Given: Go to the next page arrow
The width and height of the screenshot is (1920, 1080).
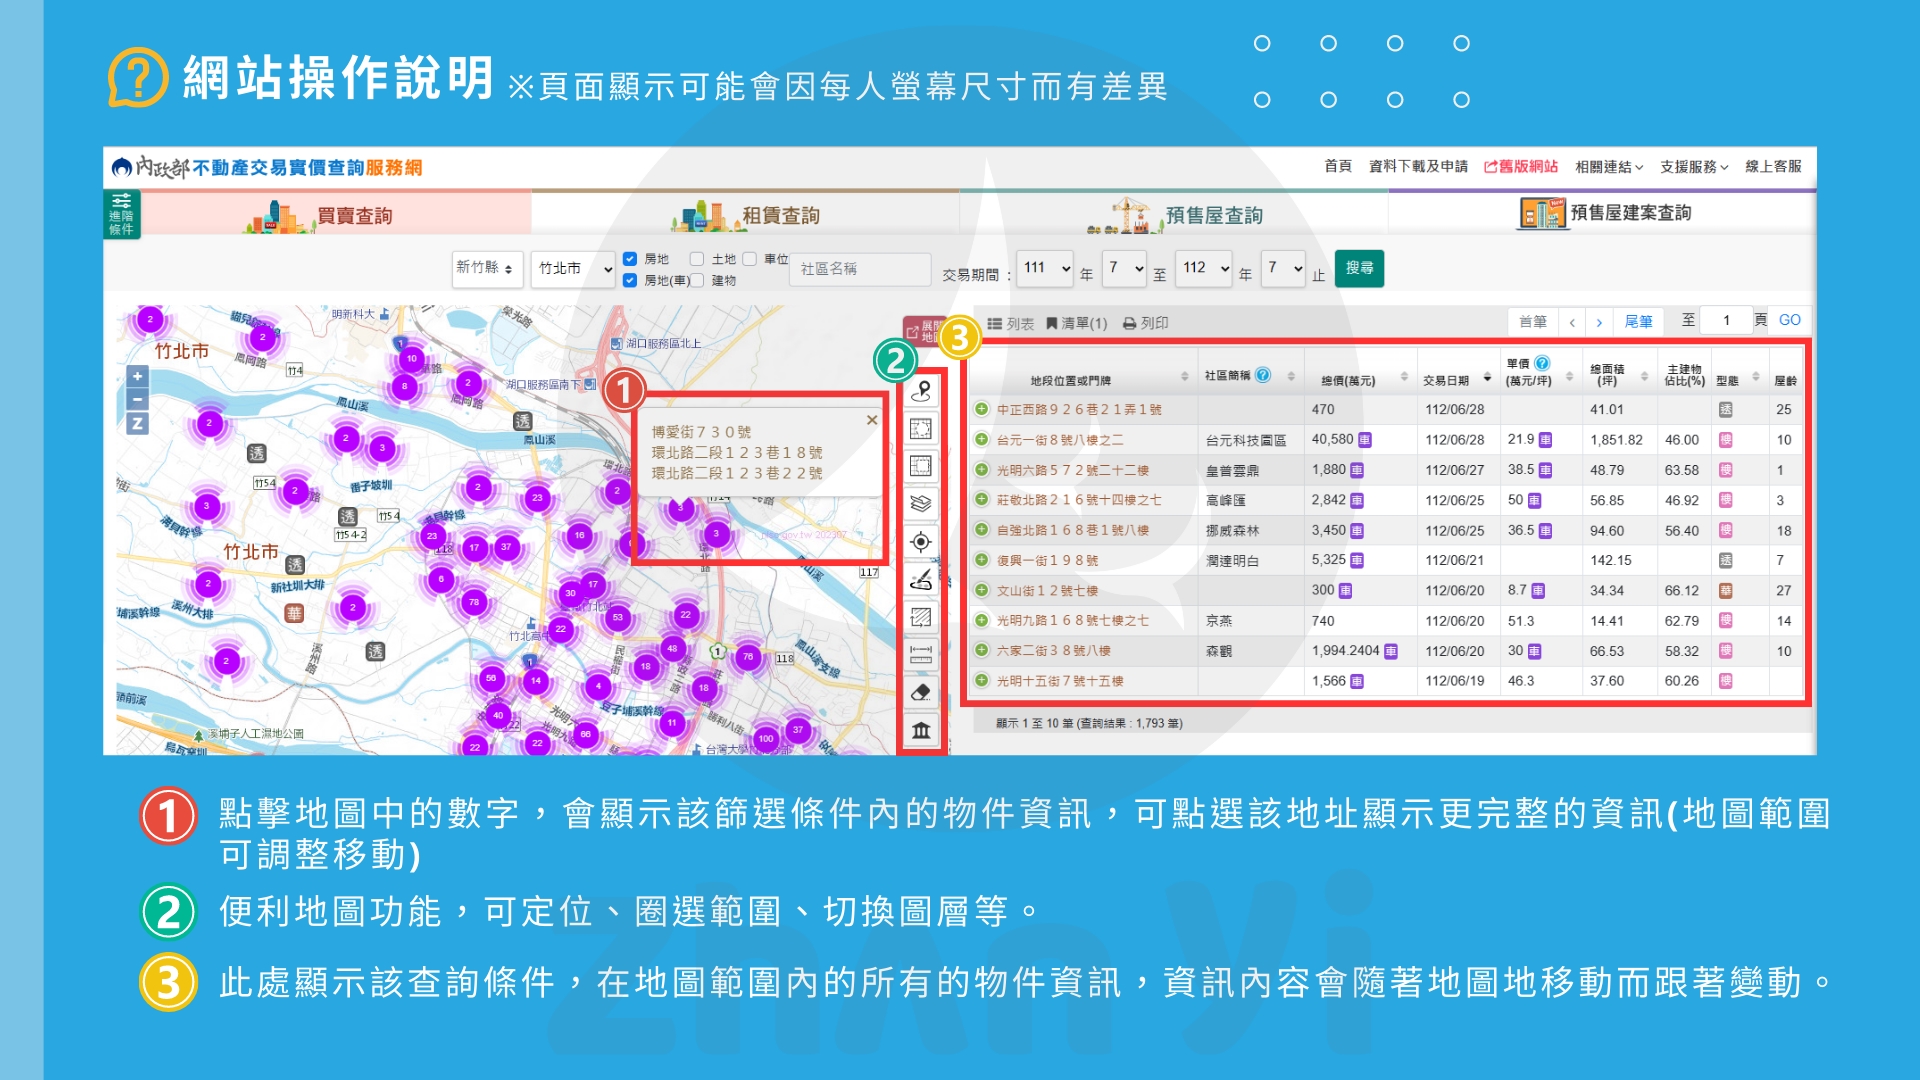Looking at the screenshot, I should (1599, 322).
